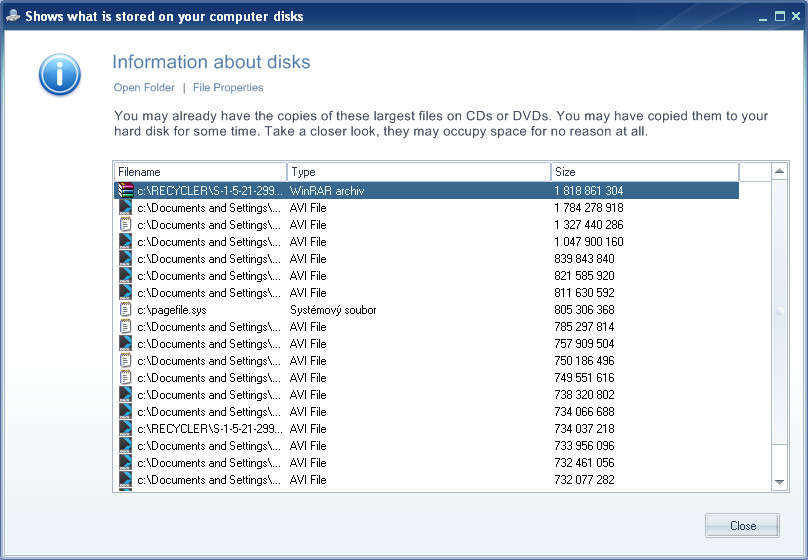Click the application icon in title bar
Screen dimensions: 808x560
pos(13,16)
